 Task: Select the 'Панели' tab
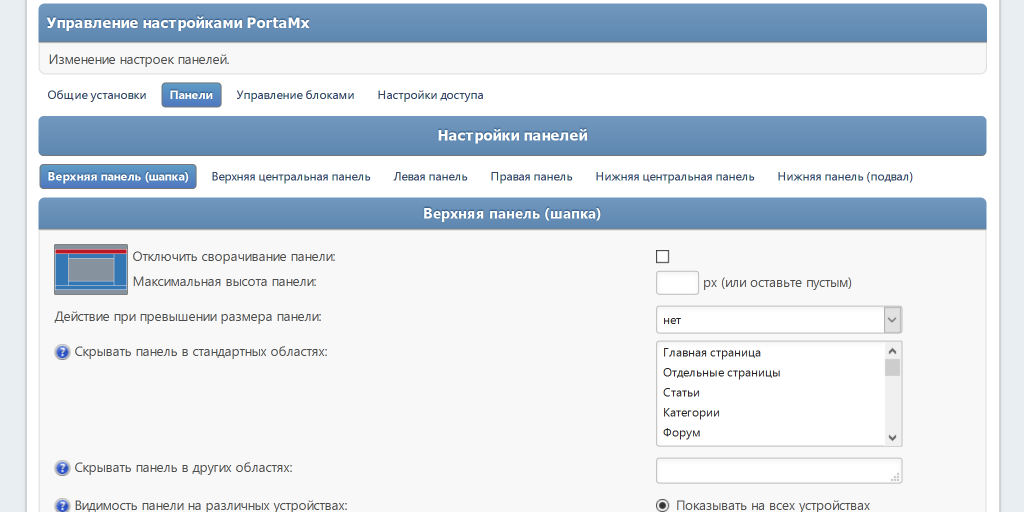click(x=191, y=96)
